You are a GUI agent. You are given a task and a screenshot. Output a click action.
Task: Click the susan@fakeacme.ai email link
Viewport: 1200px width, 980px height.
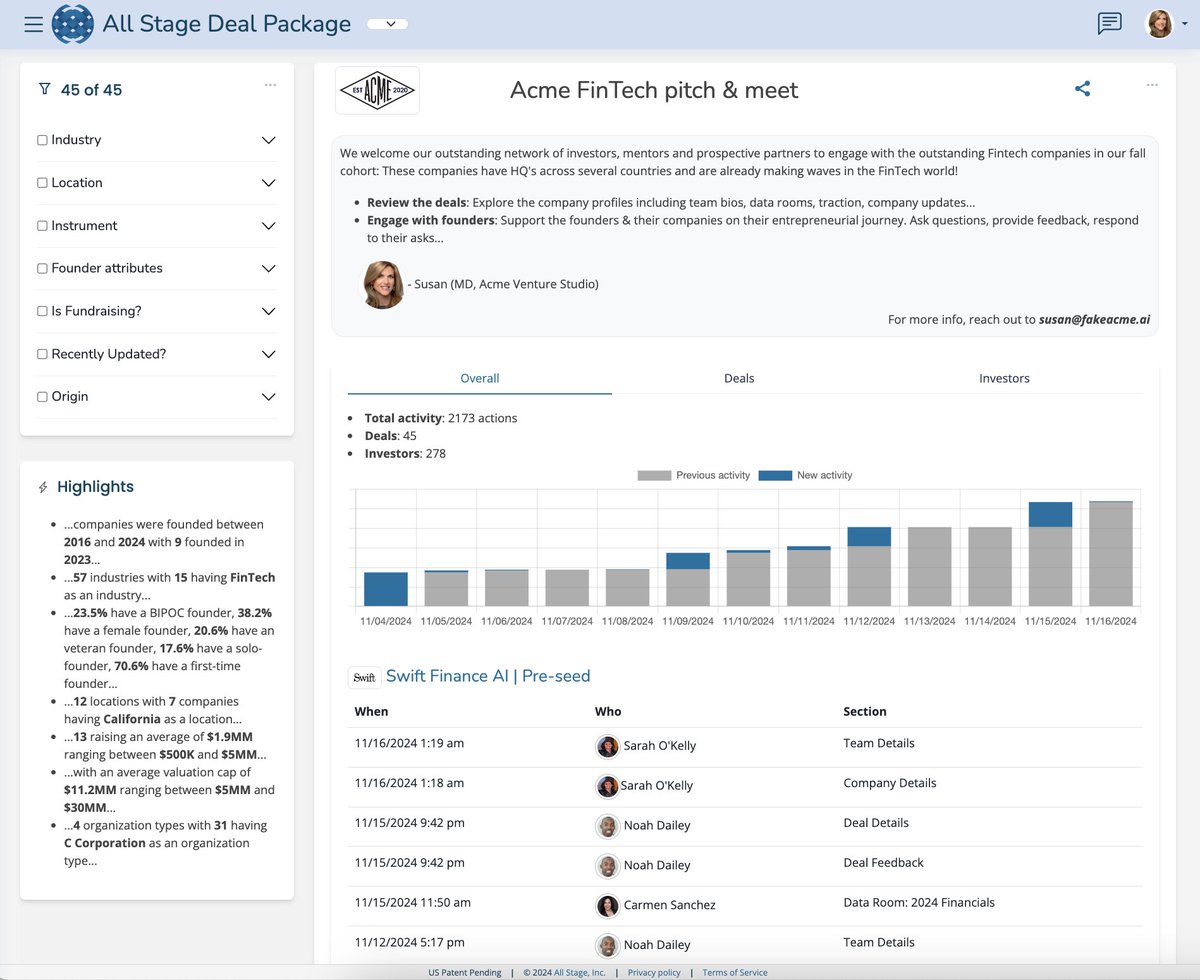1094,320
